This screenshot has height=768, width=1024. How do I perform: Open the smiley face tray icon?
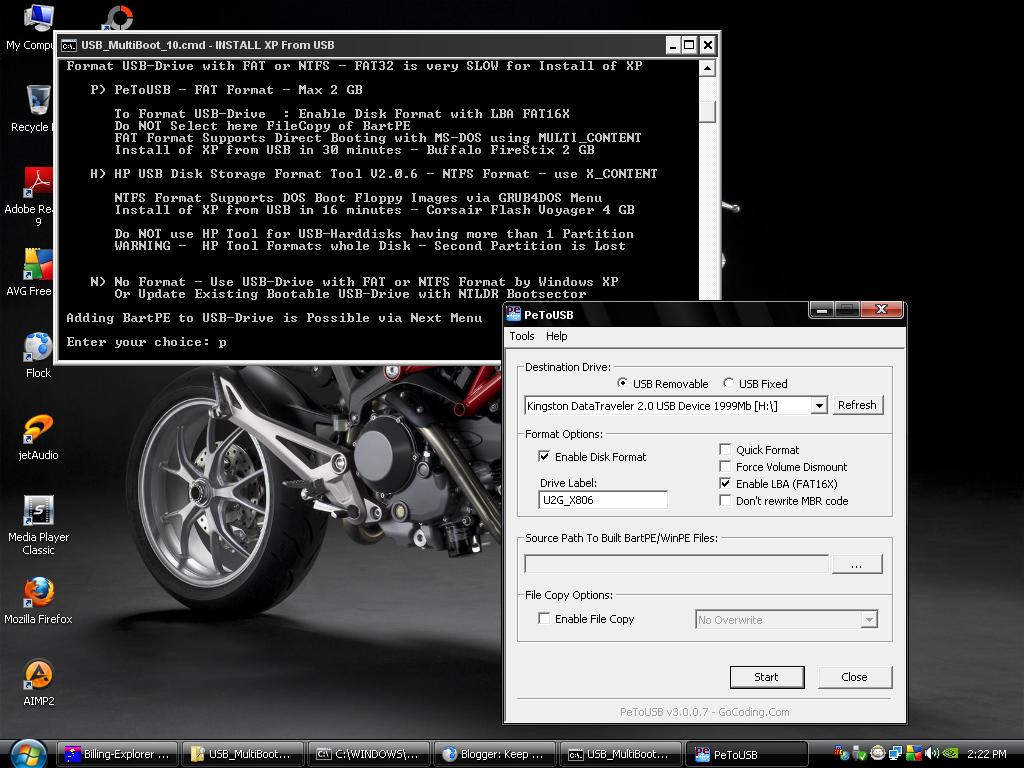[x=877, y=753]
